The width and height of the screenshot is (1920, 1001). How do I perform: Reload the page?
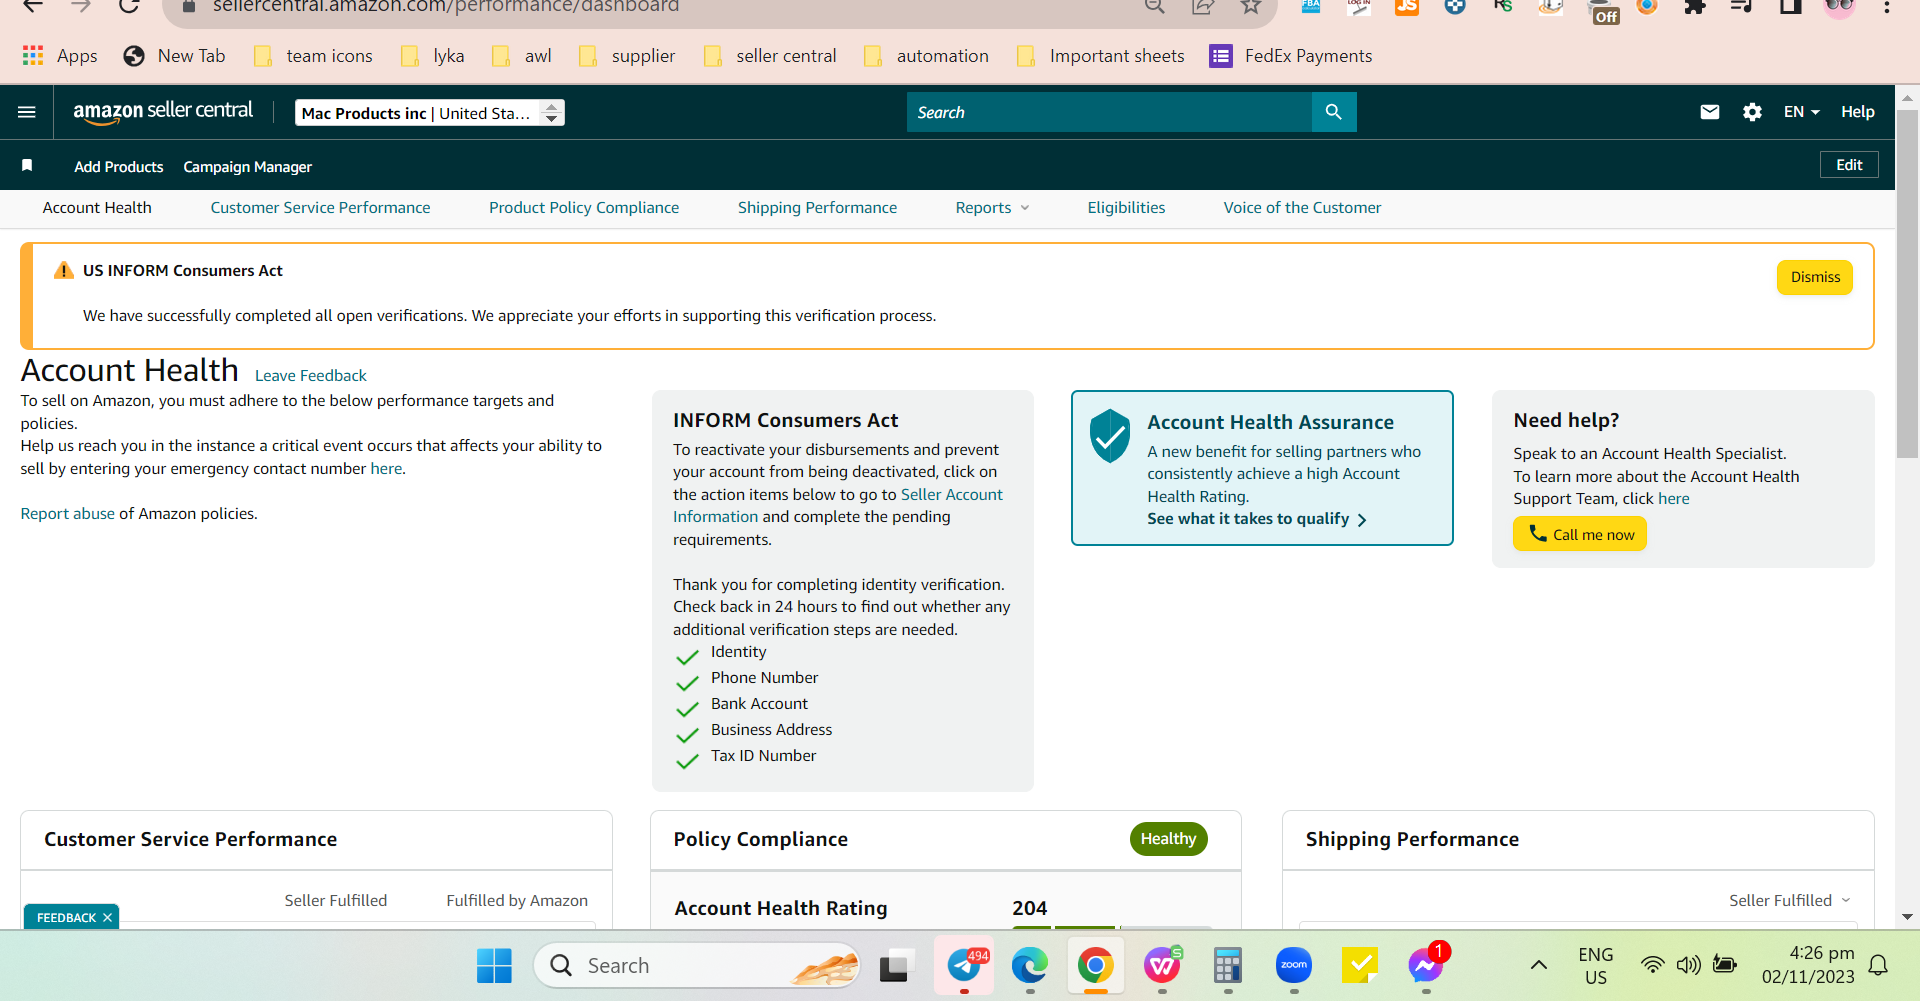[x=129, y=7]
